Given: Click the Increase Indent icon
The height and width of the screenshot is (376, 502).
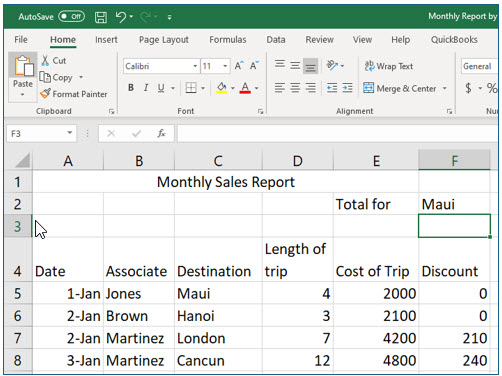Looking at the screenshot, I should pos(347,88).
